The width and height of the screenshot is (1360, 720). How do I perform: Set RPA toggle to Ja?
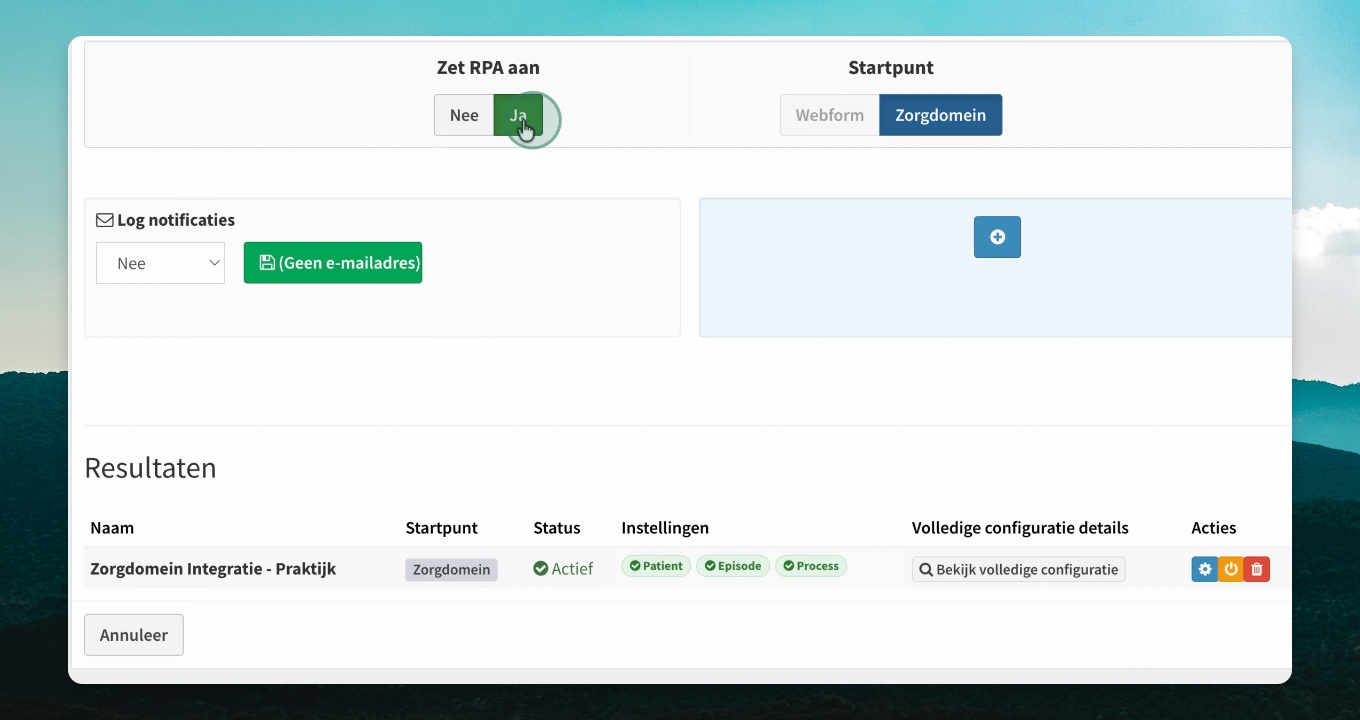[518, 115]
